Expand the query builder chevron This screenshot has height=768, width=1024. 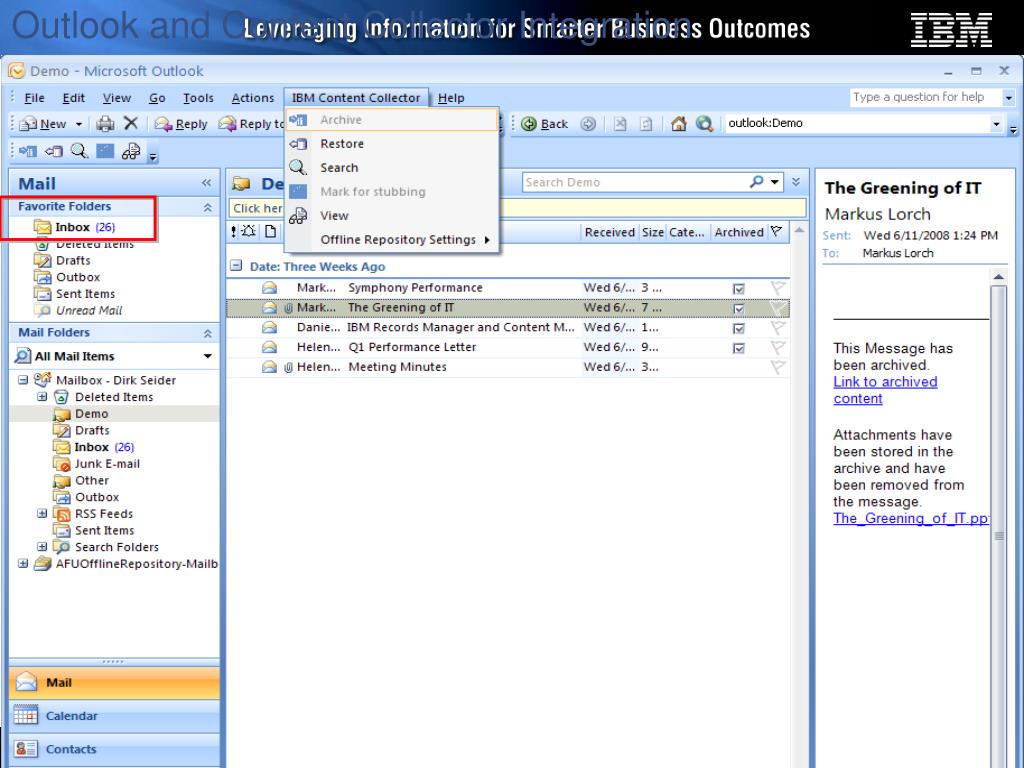796,182
